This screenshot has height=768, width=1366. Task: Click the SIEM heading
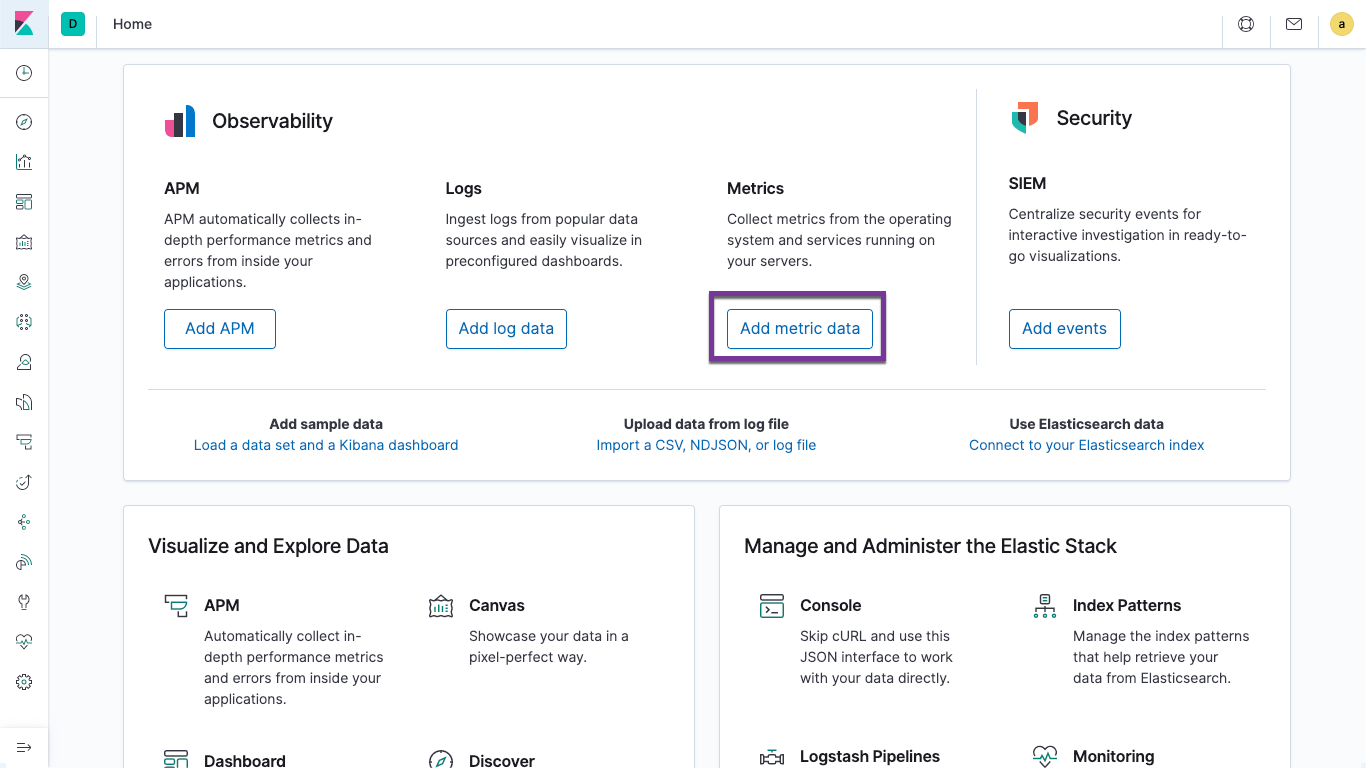tap(1027, 183)
